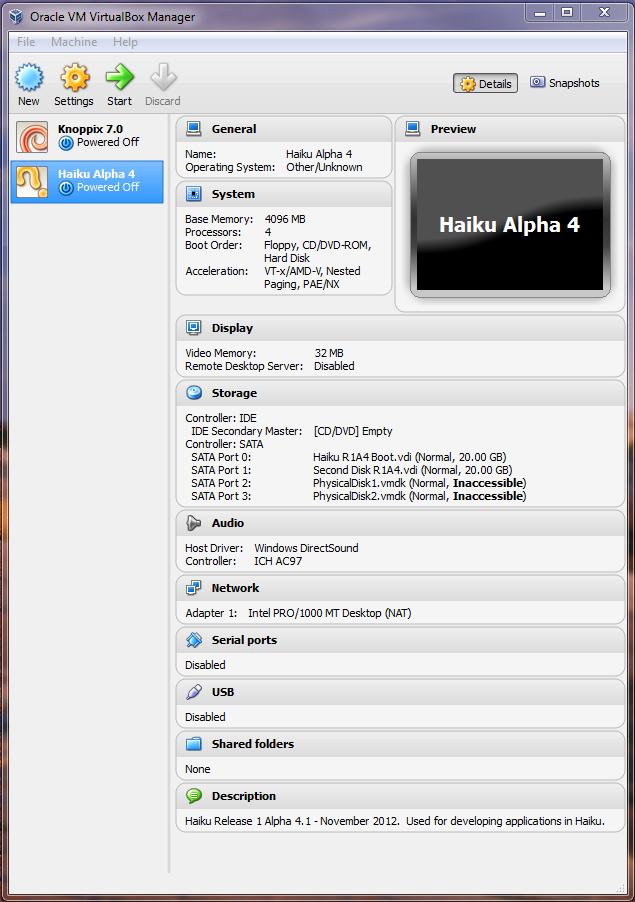Screen dimensions: 635x902
Task: Click 'Intel PRO/1000 MT Desktop (NAT)' adapter text
Action: [x=330, y=613]
